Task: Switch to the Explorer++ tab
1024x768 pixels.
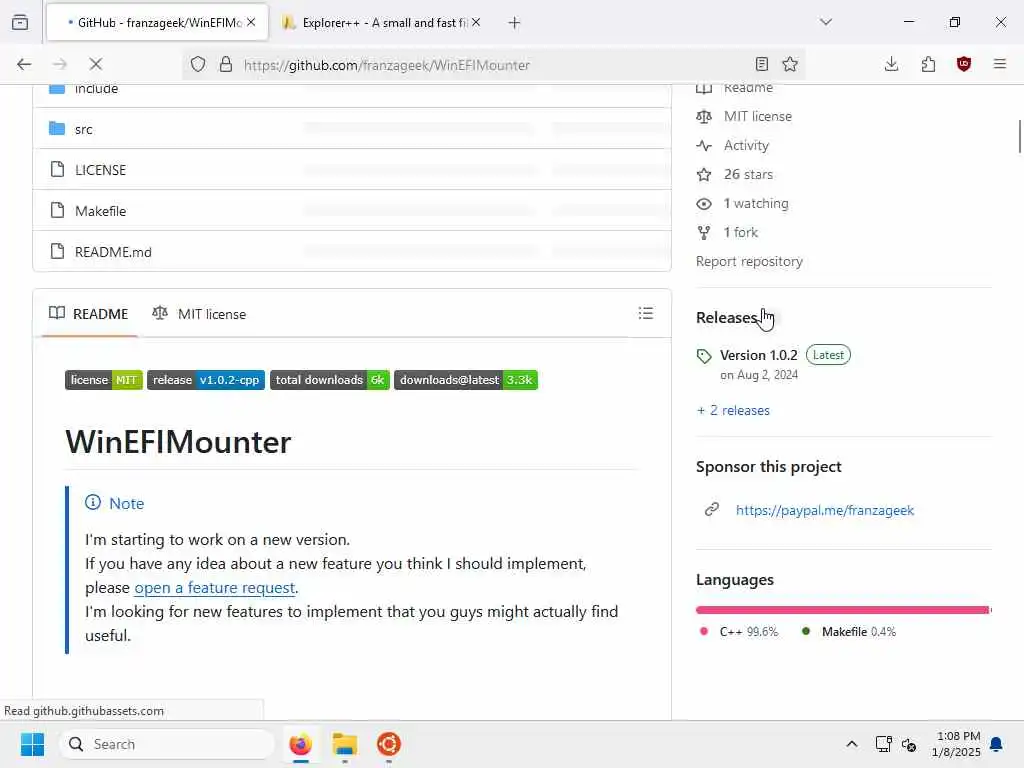Action: (382, 23)
